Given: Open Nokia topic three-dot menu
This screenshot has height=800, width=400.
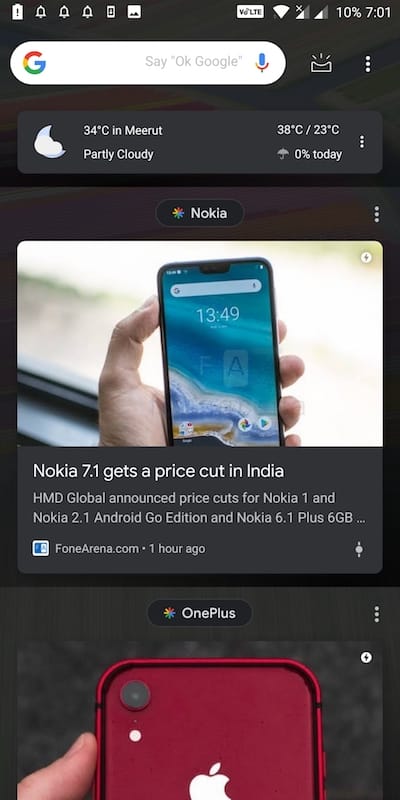Looking at the screenshot, I should pos(377,214).
